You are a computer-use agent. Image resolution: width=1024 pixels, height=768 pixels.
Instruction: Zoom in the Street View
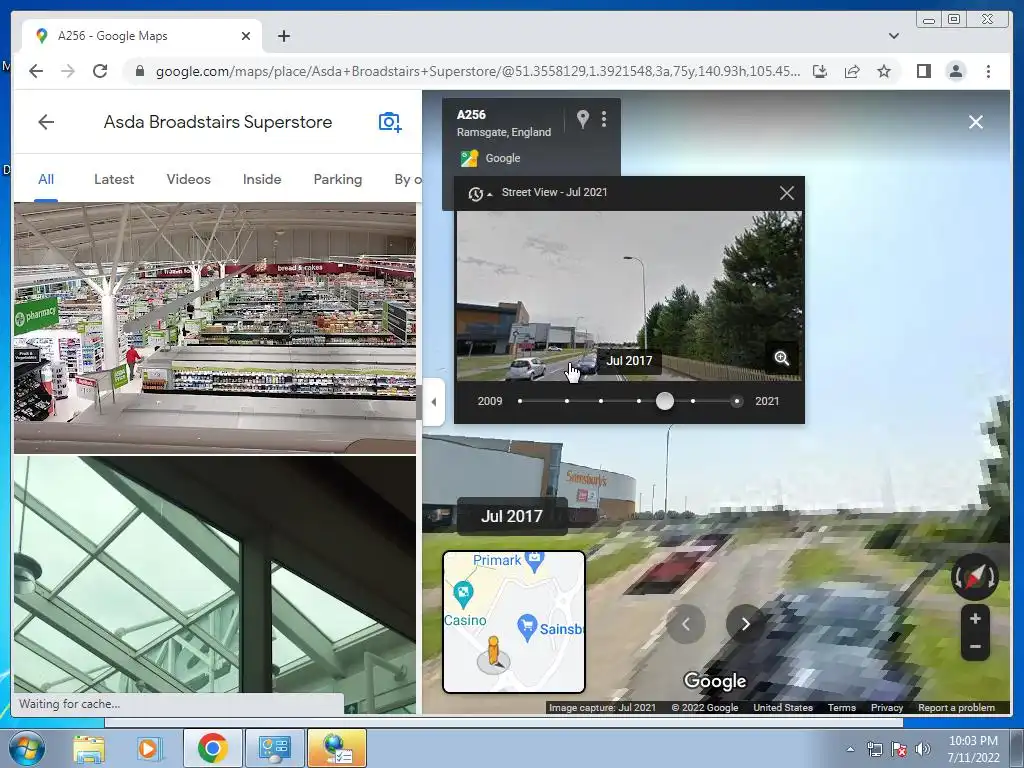click(975, 618)
